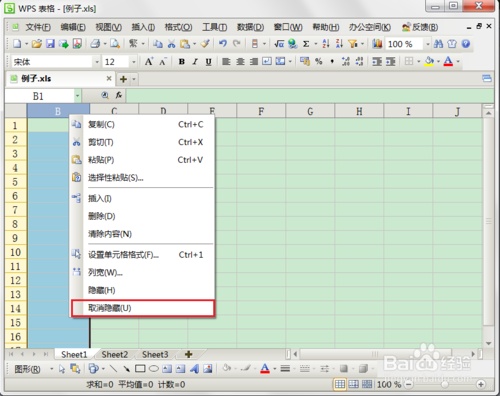Viewport: 500px width, 396px height.
Task: Undo the last action
Action: pyautogui.click(x=223, y=44)
